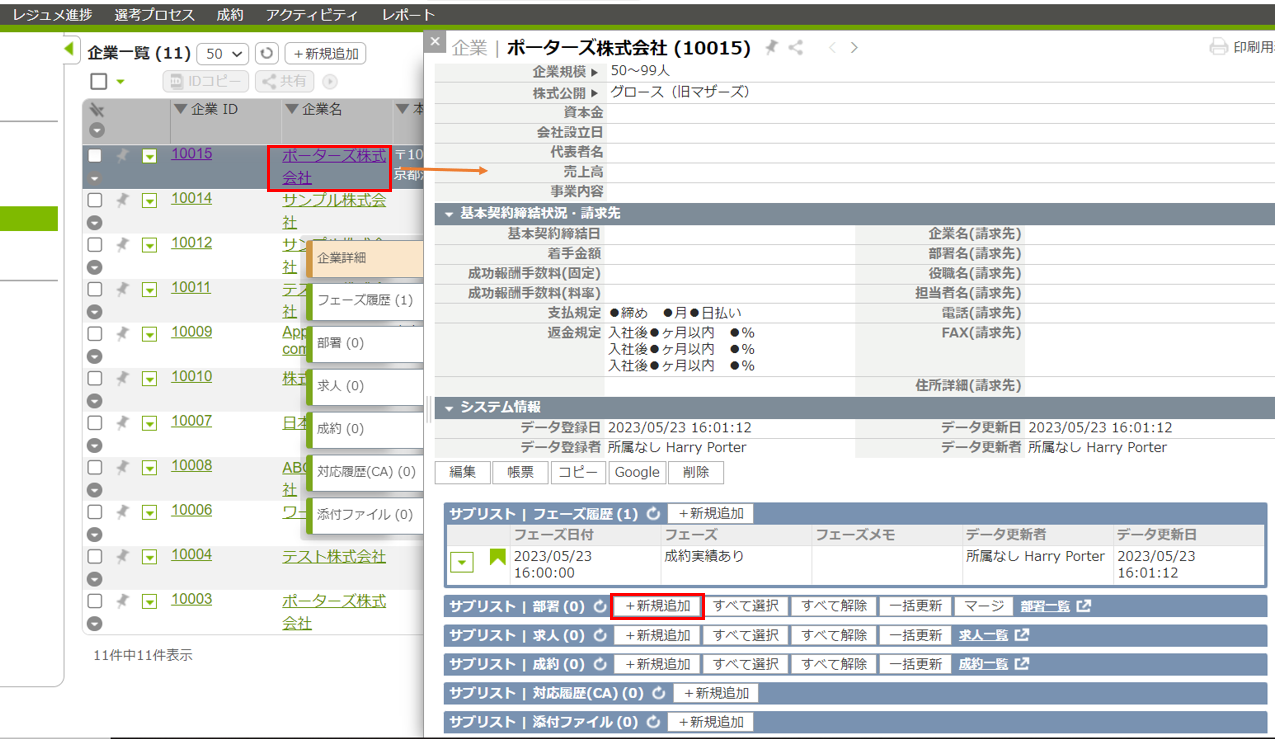Click the printer icon for 印刷用
1275x739 pixels.
pyautogui.click(x=1218, y=47)
